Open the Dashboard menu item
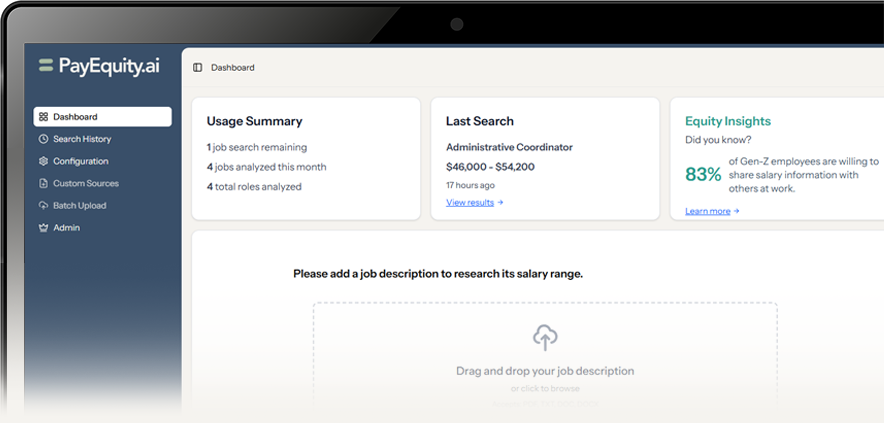The image size is (884, 423). click(75, 117)
